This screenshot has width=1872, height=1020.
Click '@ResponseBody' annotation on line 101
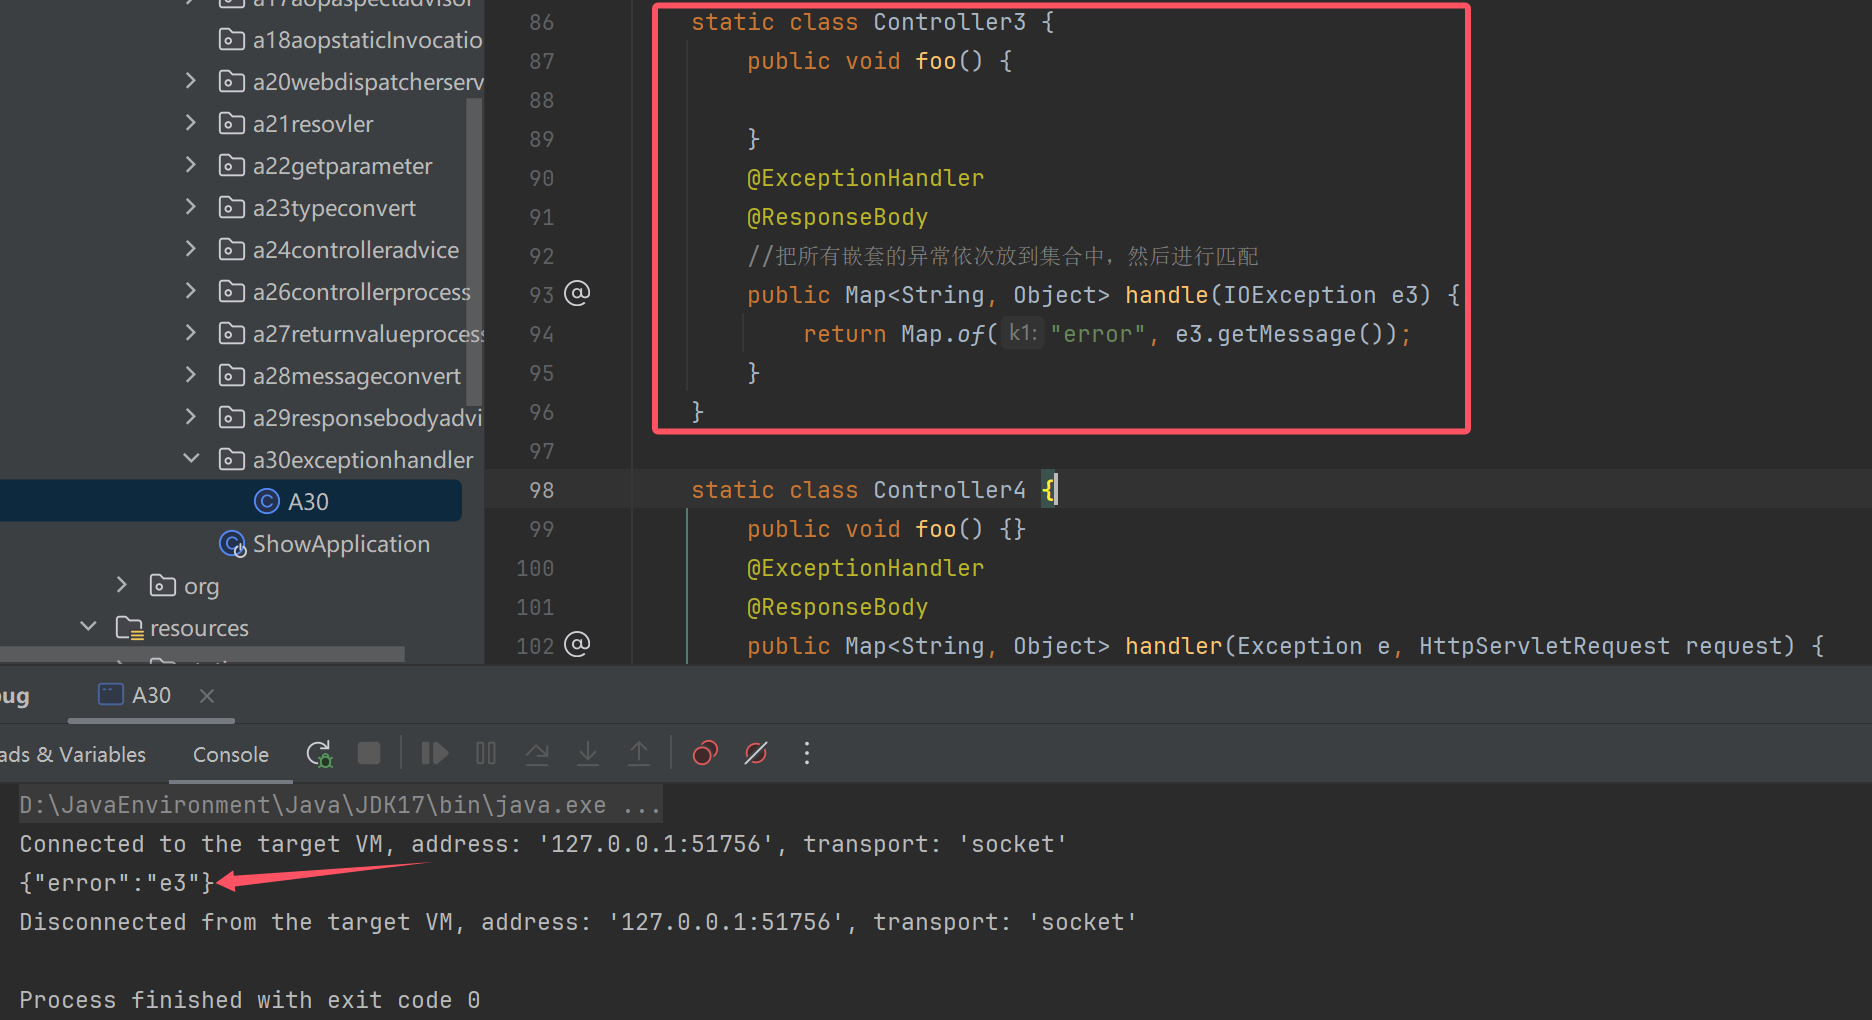838,607
